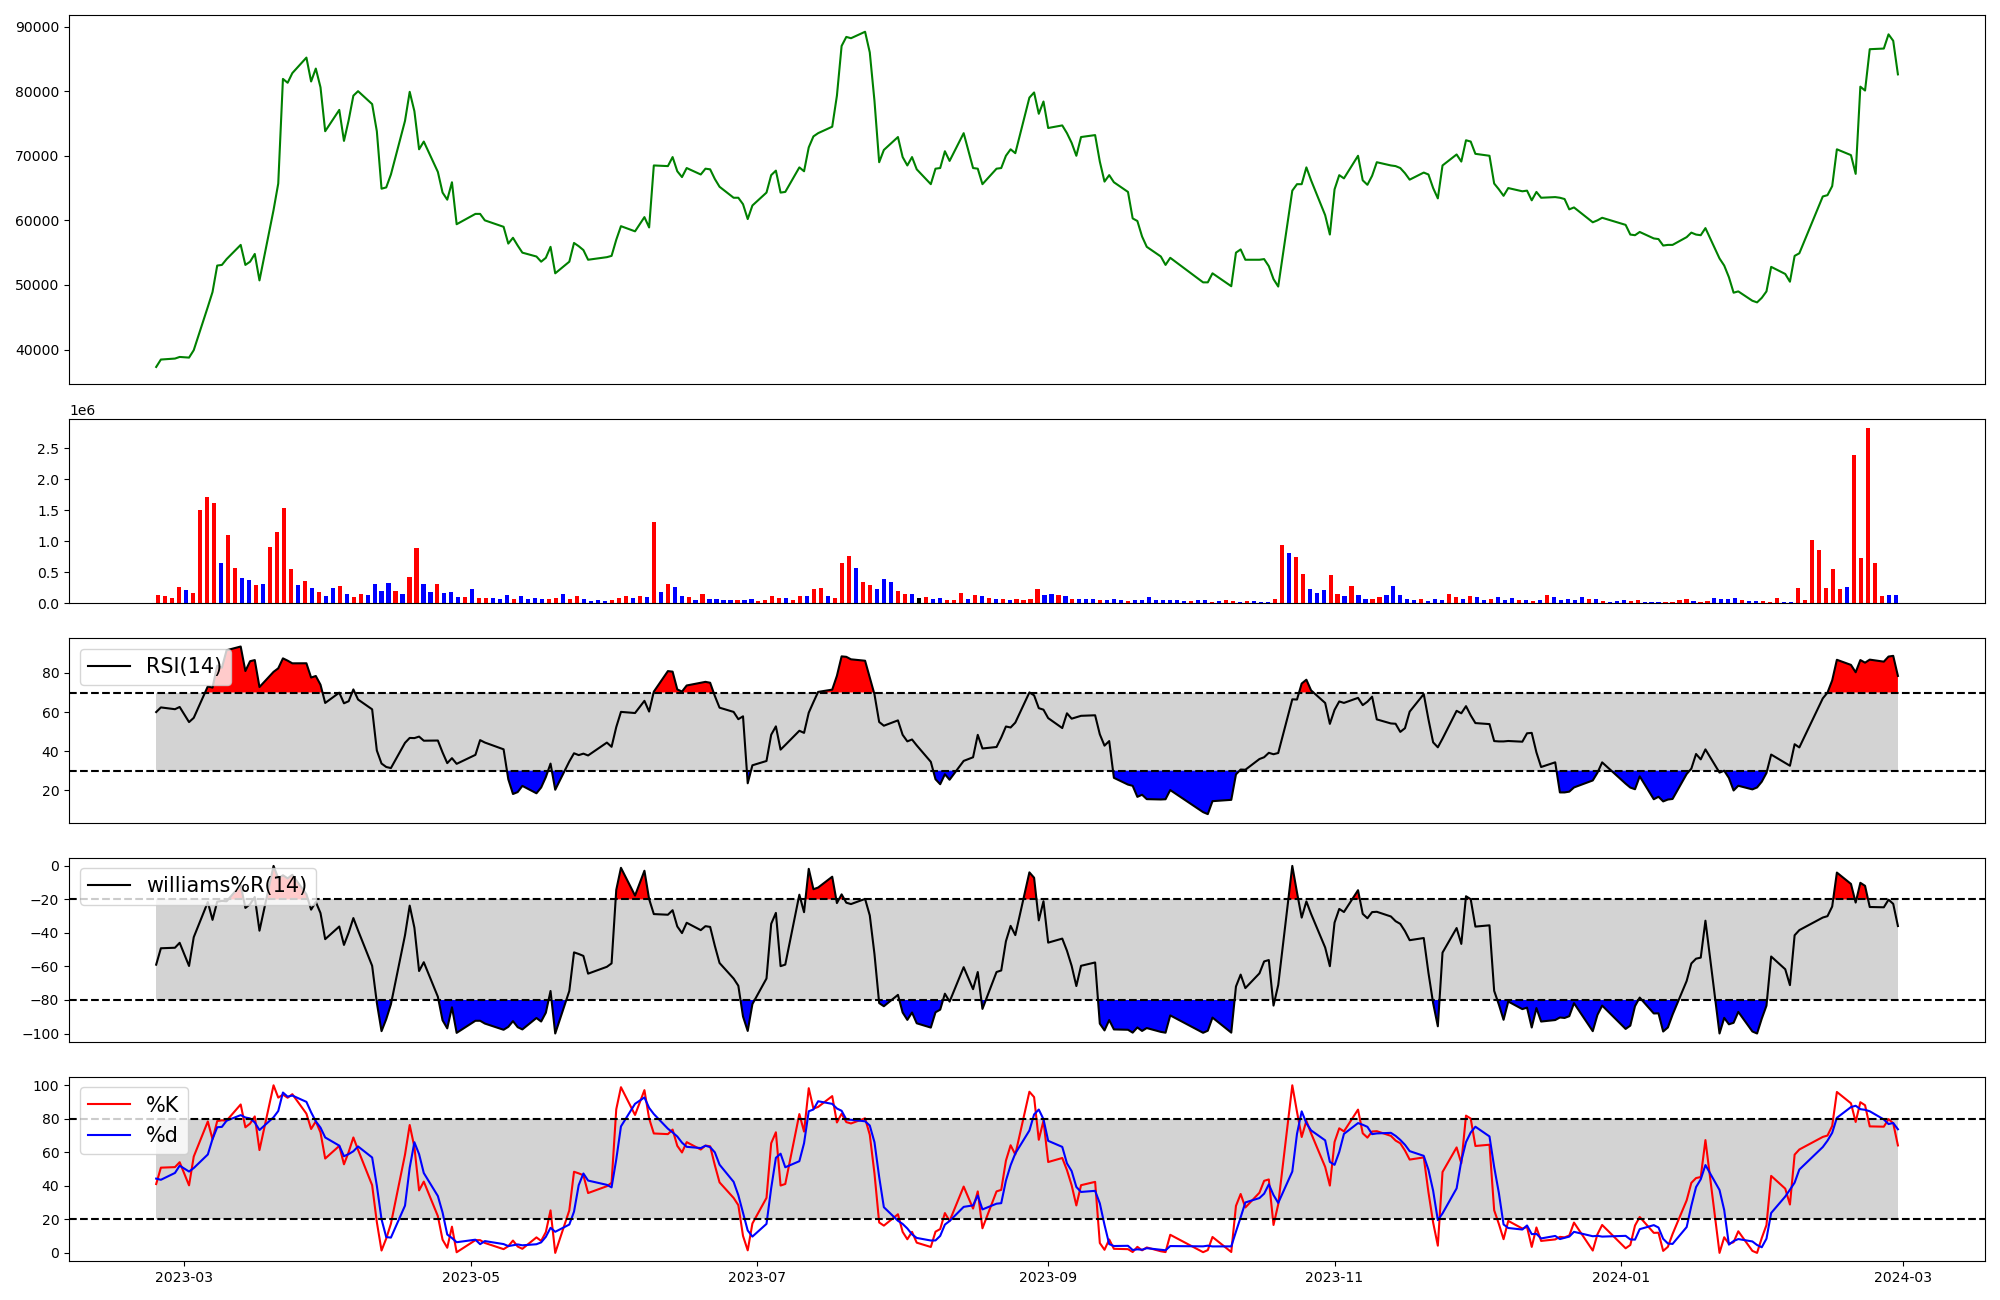Click the 2023-05 date tick label
The width and height of the screenshot is (2000, 1300).
[x=471, y=1277]
